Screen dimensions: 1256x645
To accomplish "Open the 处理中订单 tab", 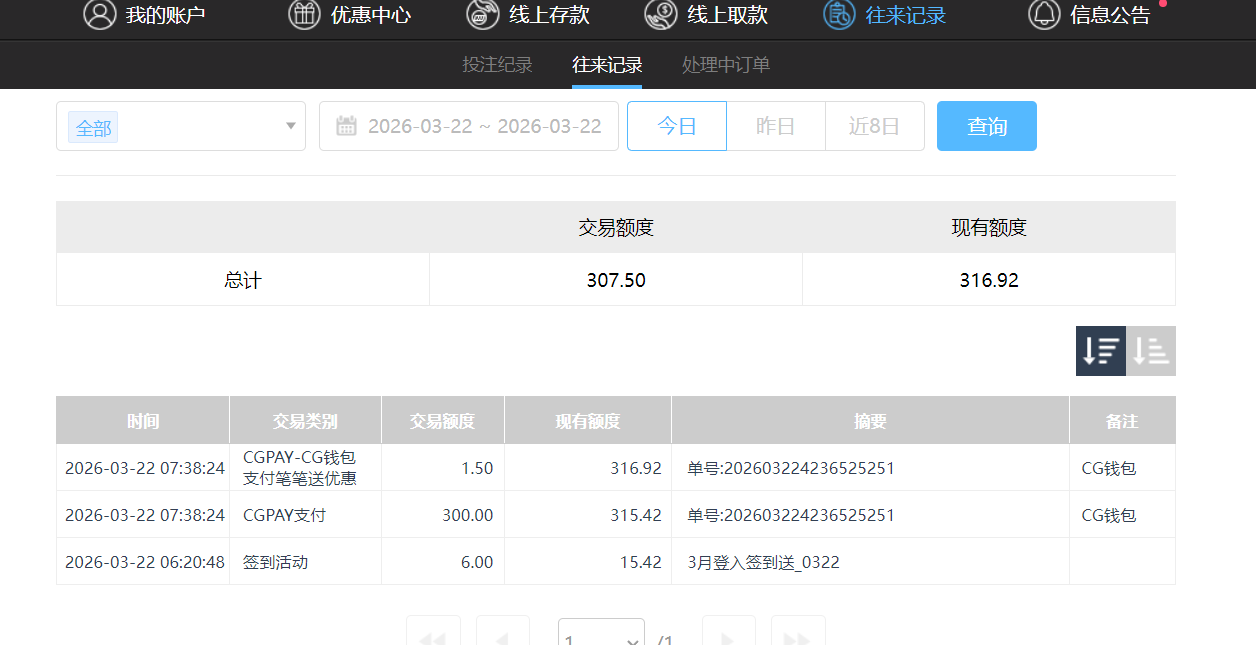I will (x=725, y=63).
